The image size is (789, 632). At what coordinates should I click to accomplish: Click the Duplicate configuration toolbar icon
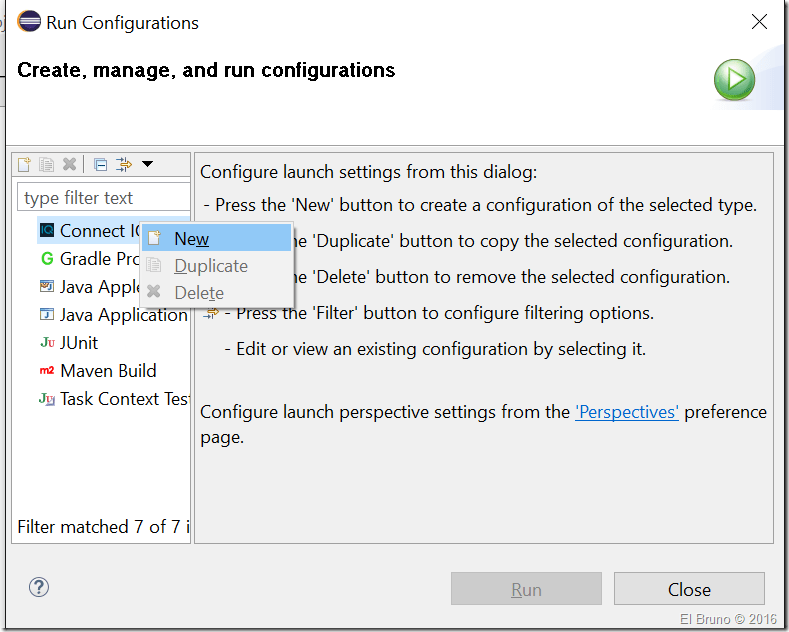coord(46,165)
